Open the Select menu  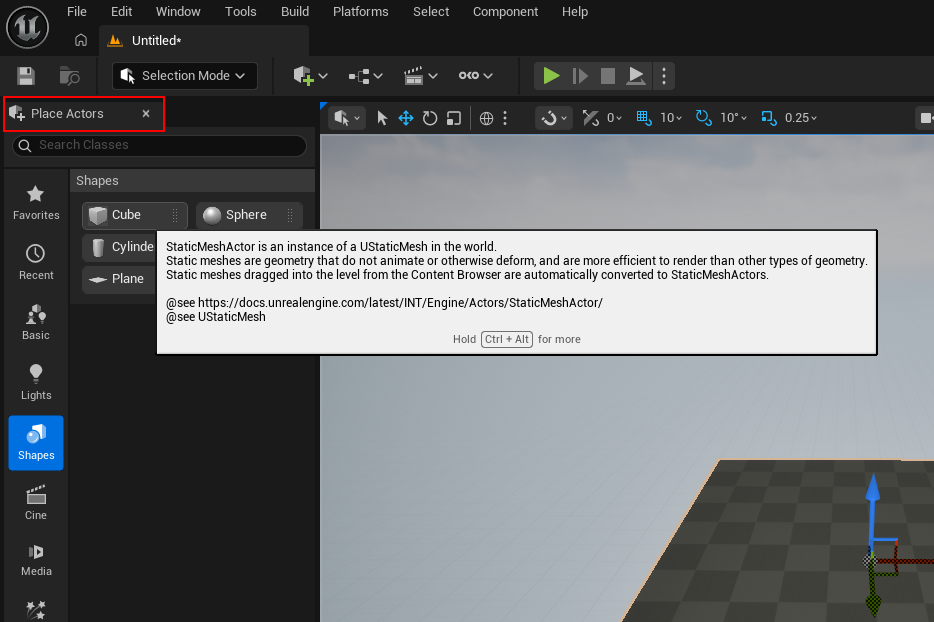pos(431,12)
